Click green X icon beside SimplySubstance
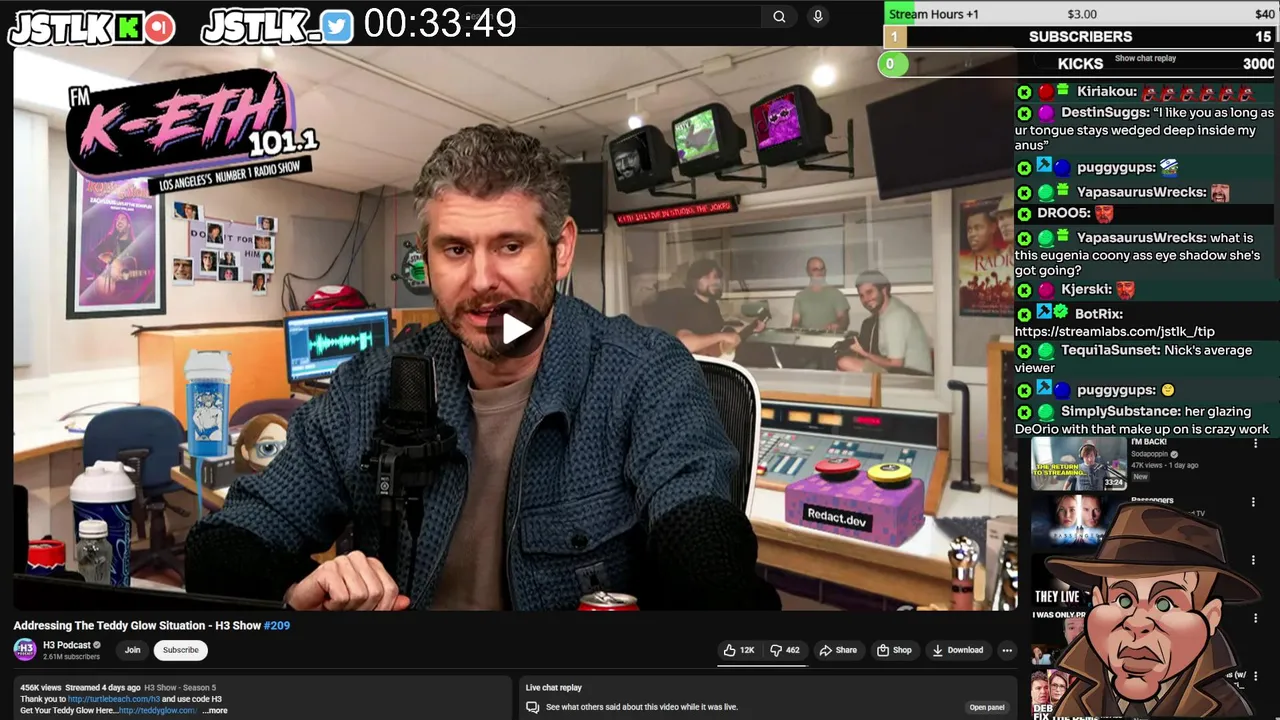 click(x=1024, y=412)
